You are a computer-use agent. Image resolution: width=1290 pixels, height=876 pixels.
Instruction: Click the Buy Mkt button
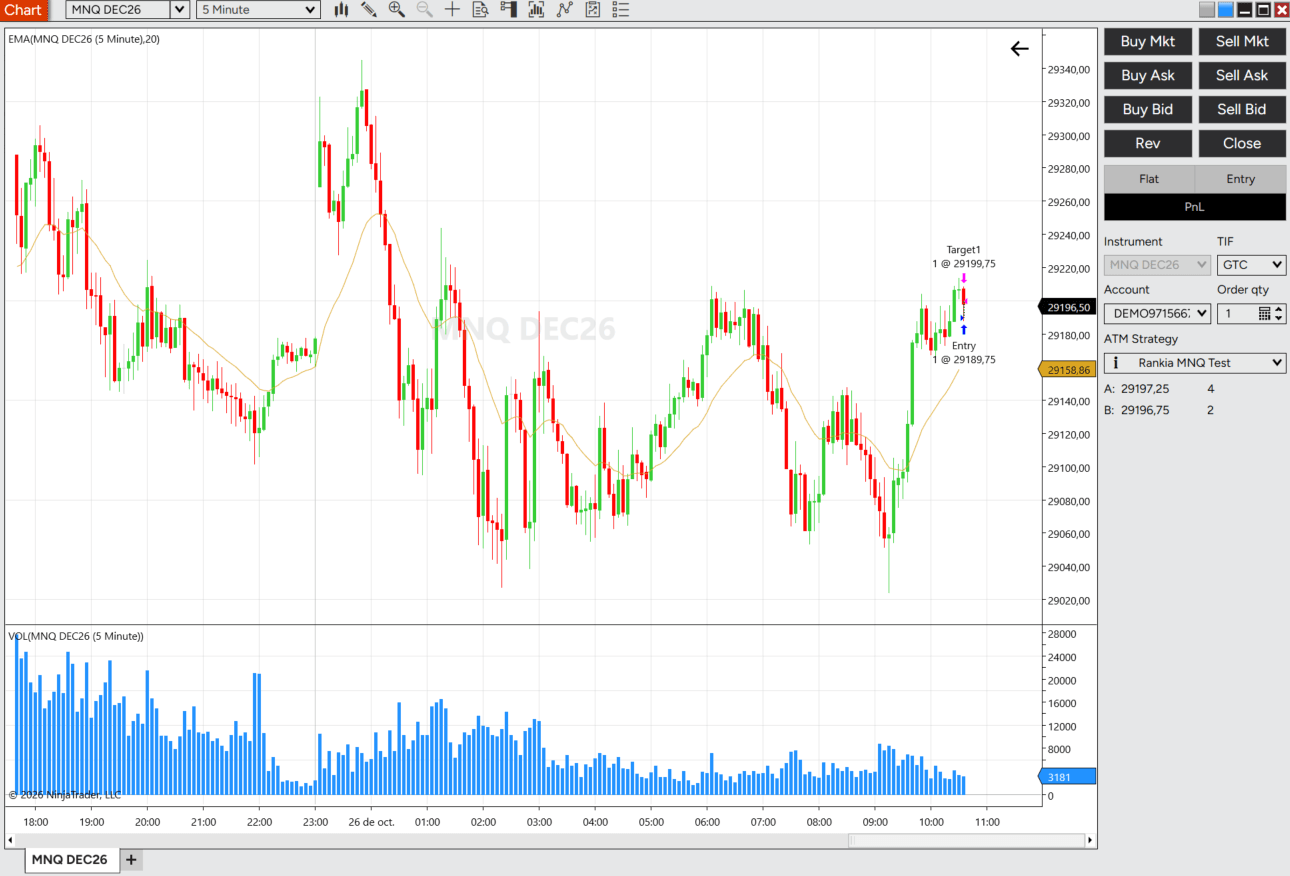(1148, 41)
